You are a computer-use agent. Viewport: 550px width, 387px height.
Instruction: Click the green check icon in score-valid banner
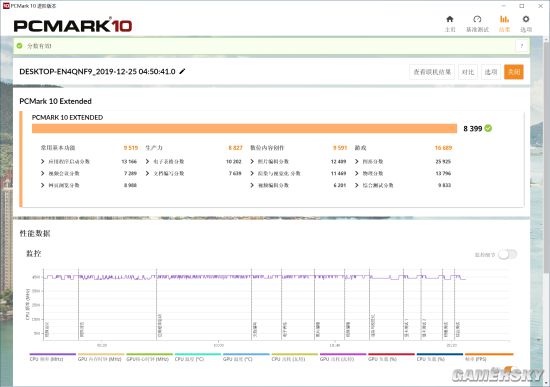tap(20, 46)
